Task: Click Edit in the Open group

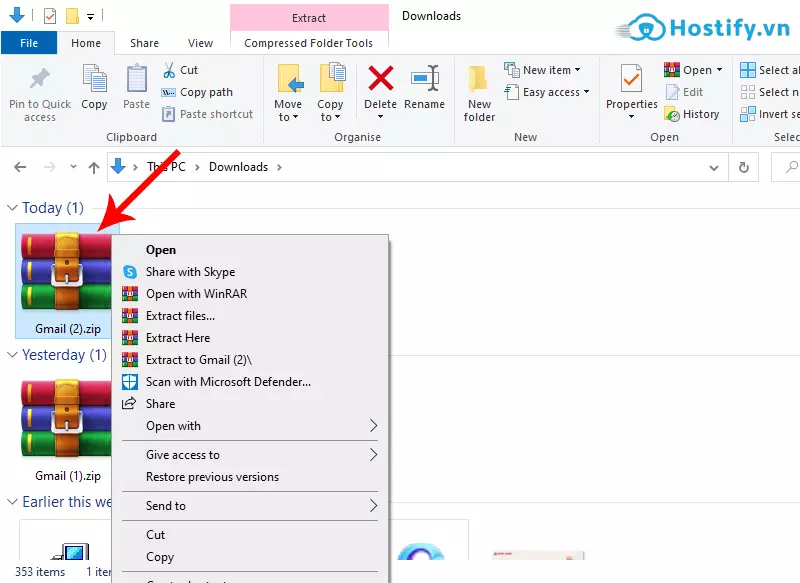Action: 685,92
